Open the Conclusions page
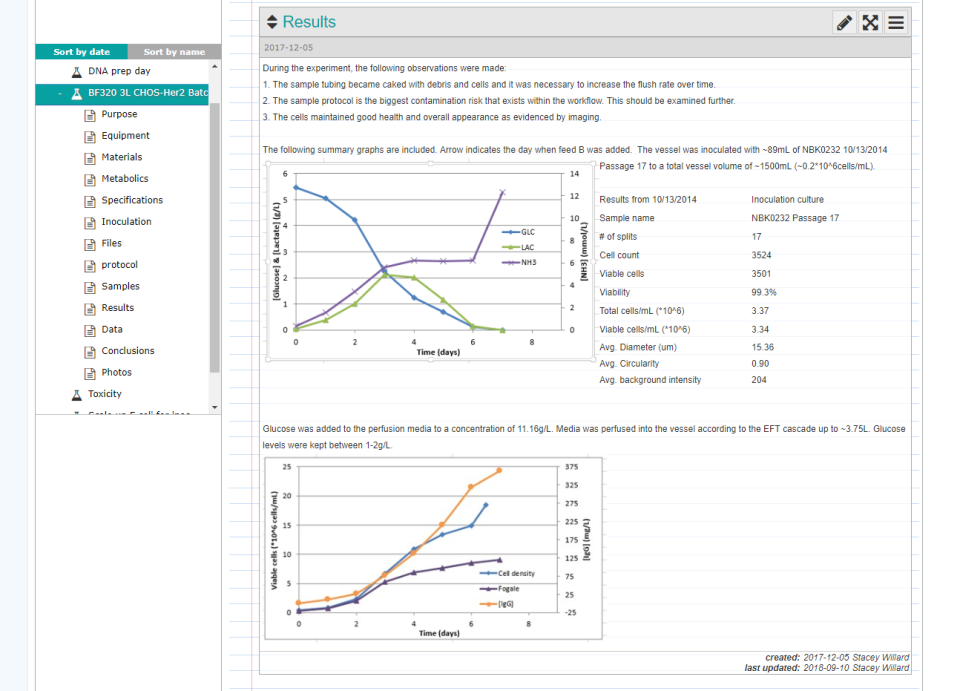Image resolution: width=960 pixels, height=691 pixels. click(128, 351)
